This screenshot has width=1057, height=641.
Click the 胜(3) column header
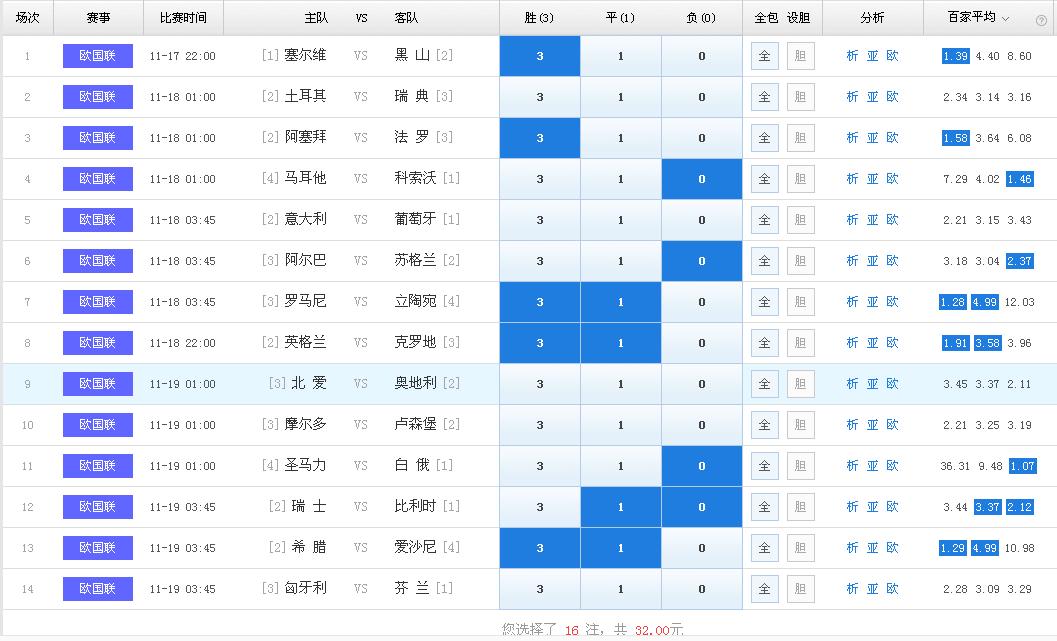[539, 18]
